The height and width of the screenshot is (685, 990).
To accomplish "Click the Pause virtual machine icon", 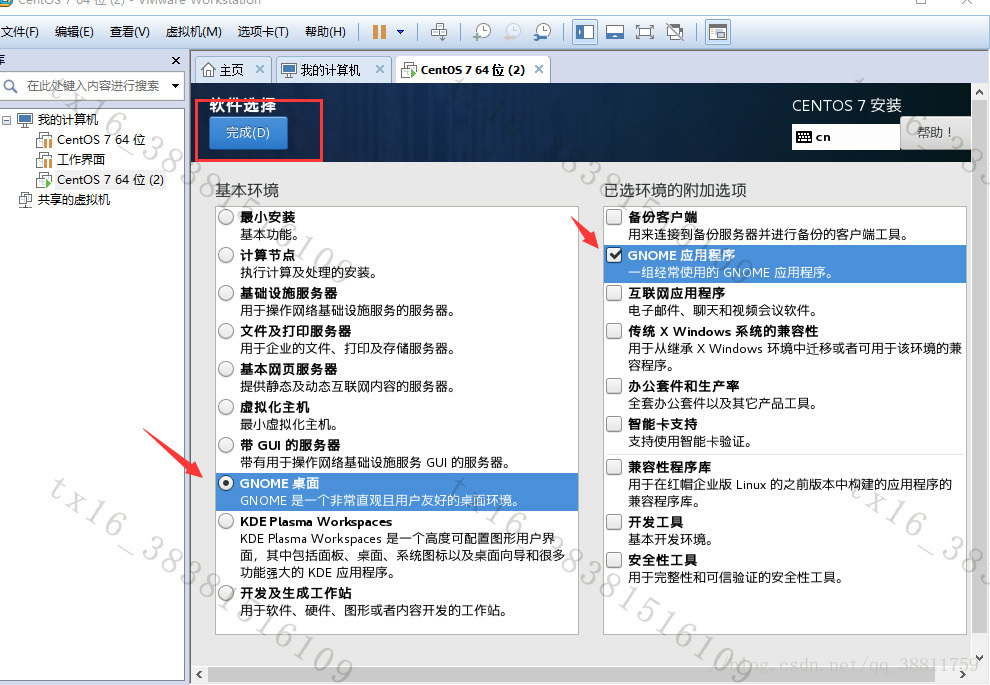I will point(379,32).
